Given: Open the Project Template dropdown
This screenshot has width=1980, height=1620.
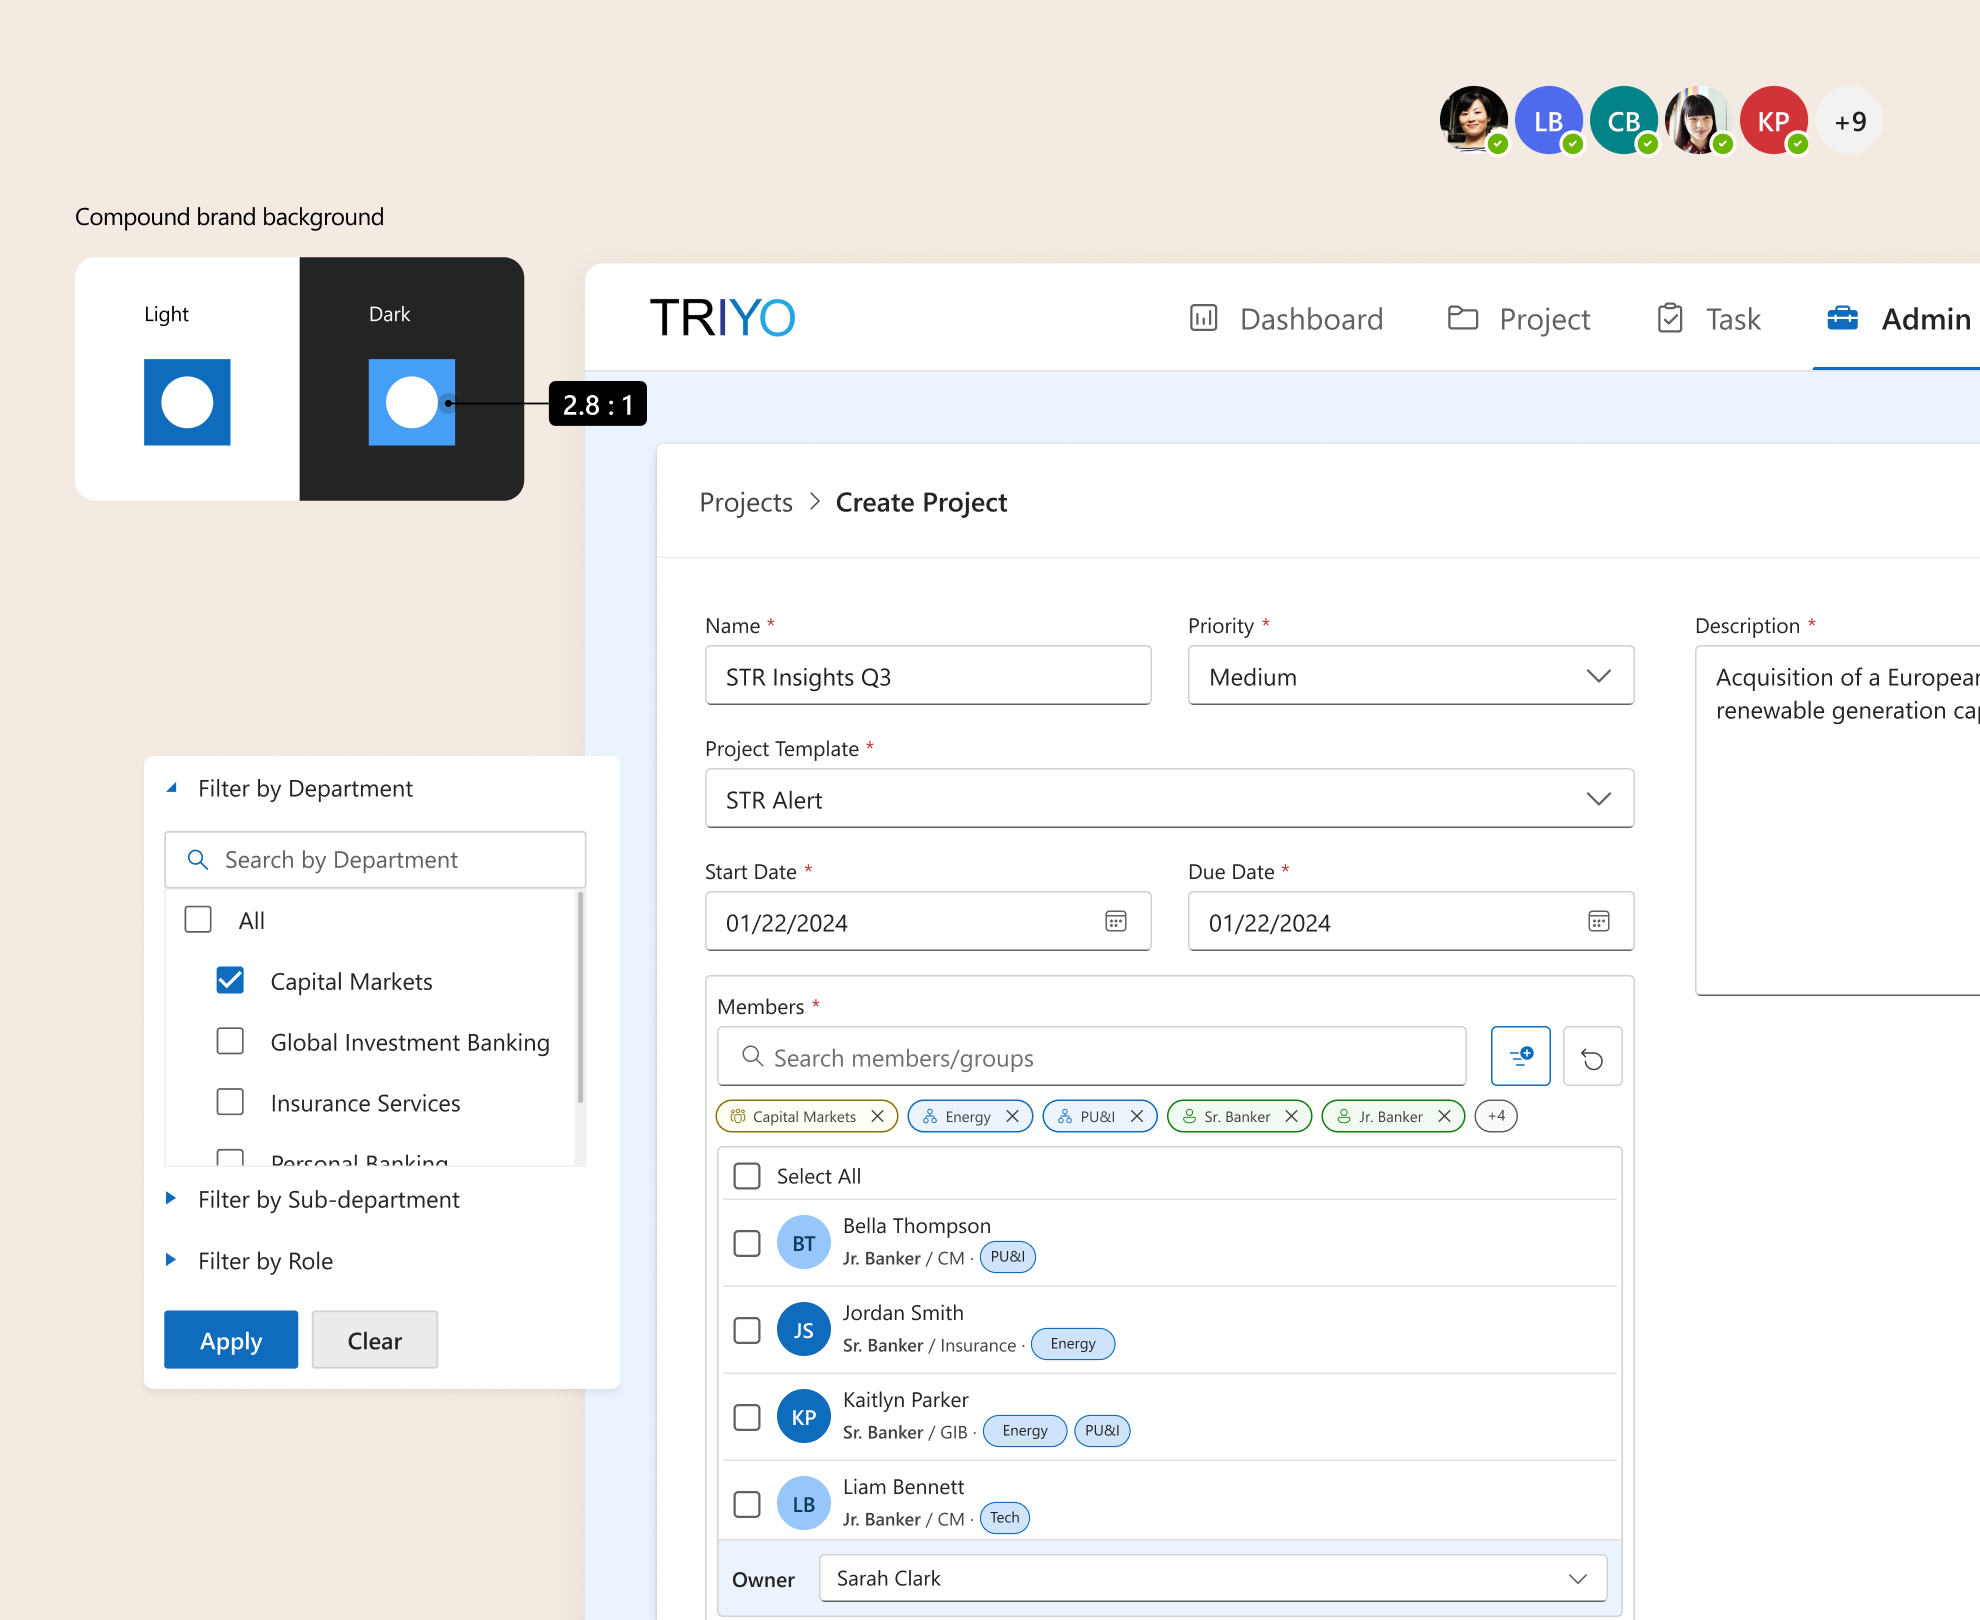Looking at the screenshot, I should coord(1168,799).
